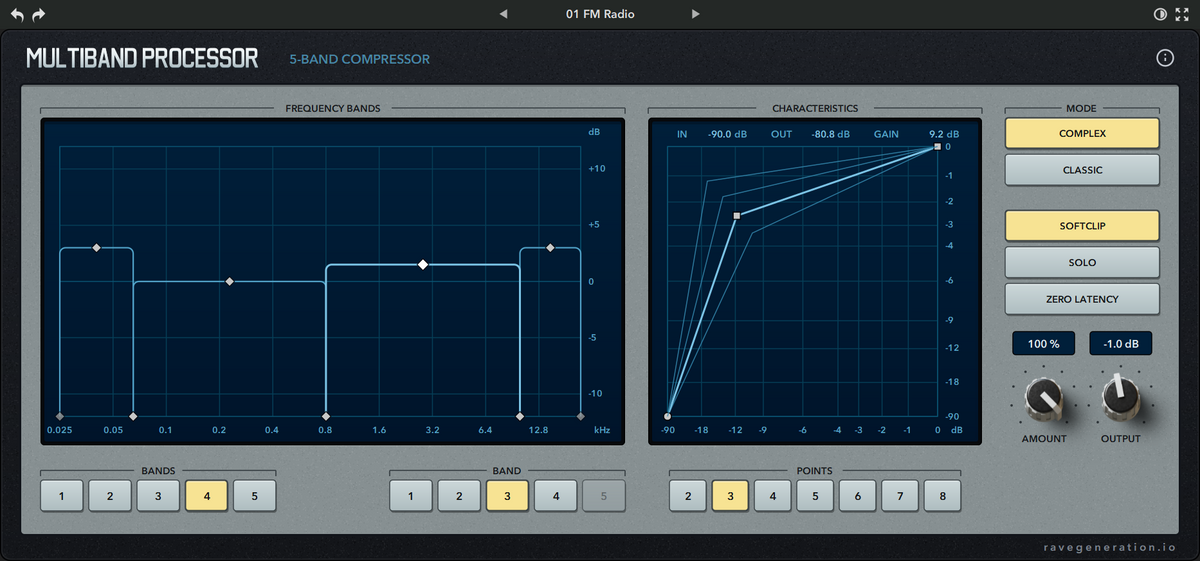This screenshot has width=1200, height=561.
Task: Click the crossover handle near 0.05 kHz
Action: 134,415
